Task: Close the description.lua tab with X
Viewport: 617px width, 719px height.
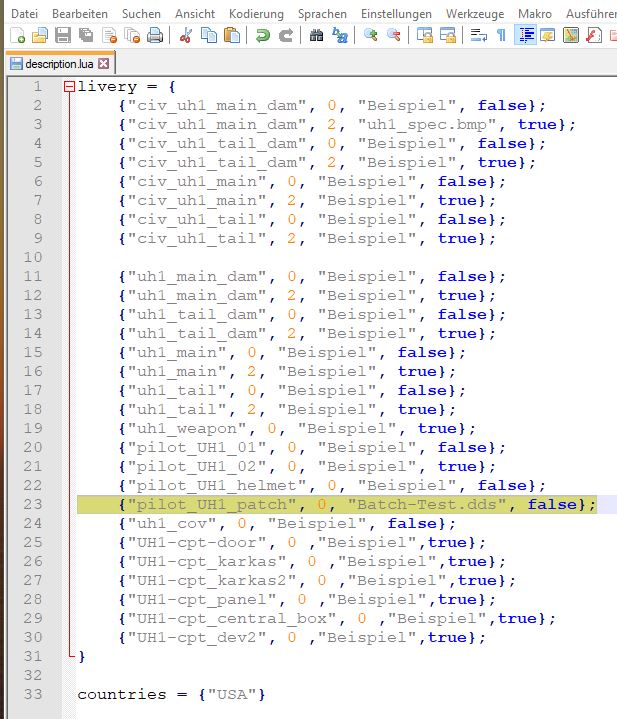Action: 104,63
